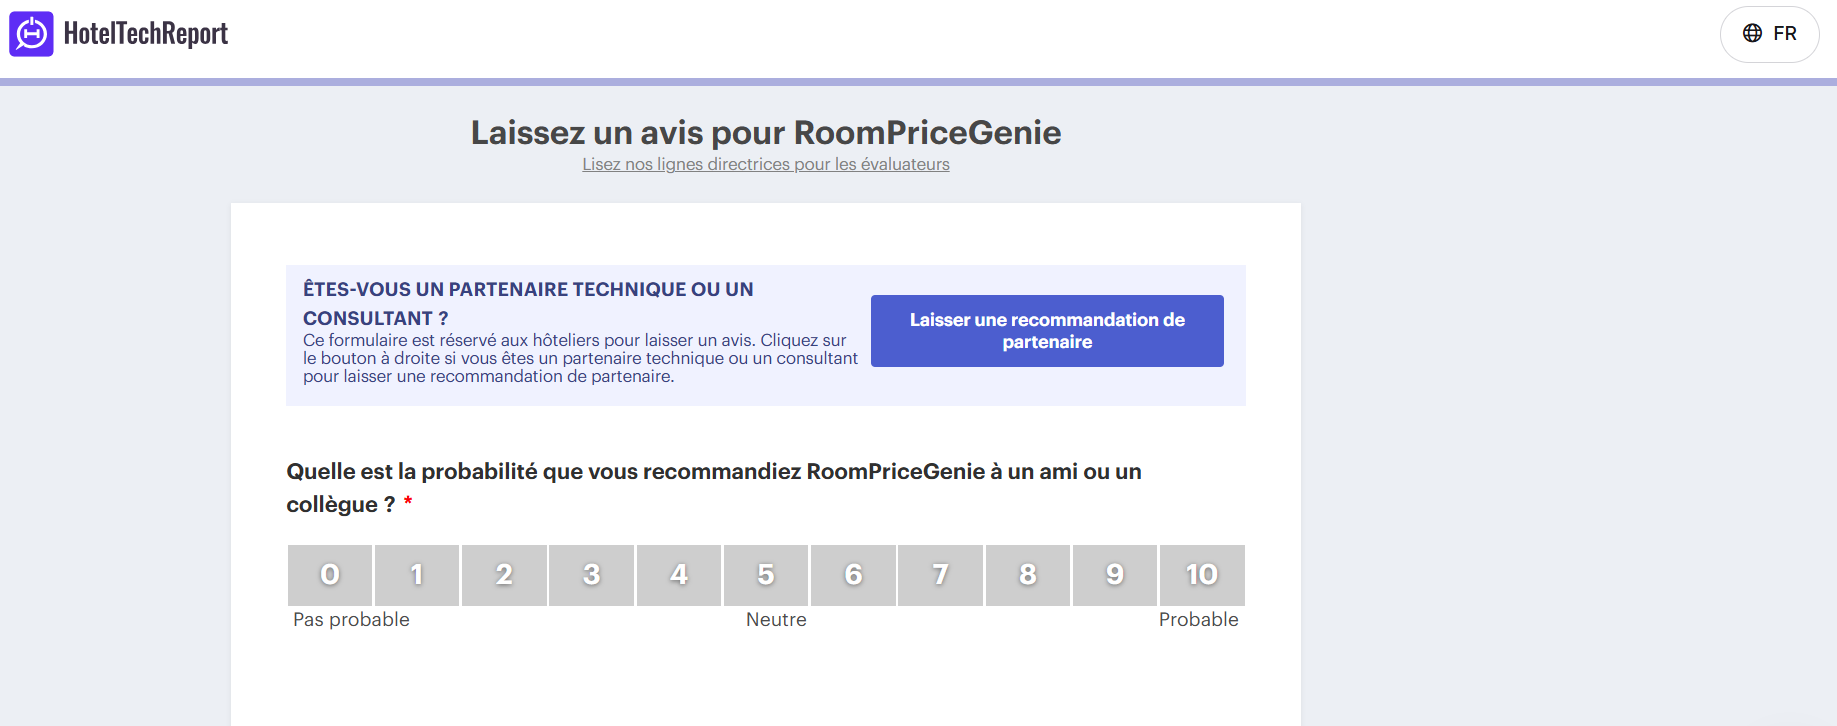Select rating 1 on the recommendation scale

[x=417, y=575]
